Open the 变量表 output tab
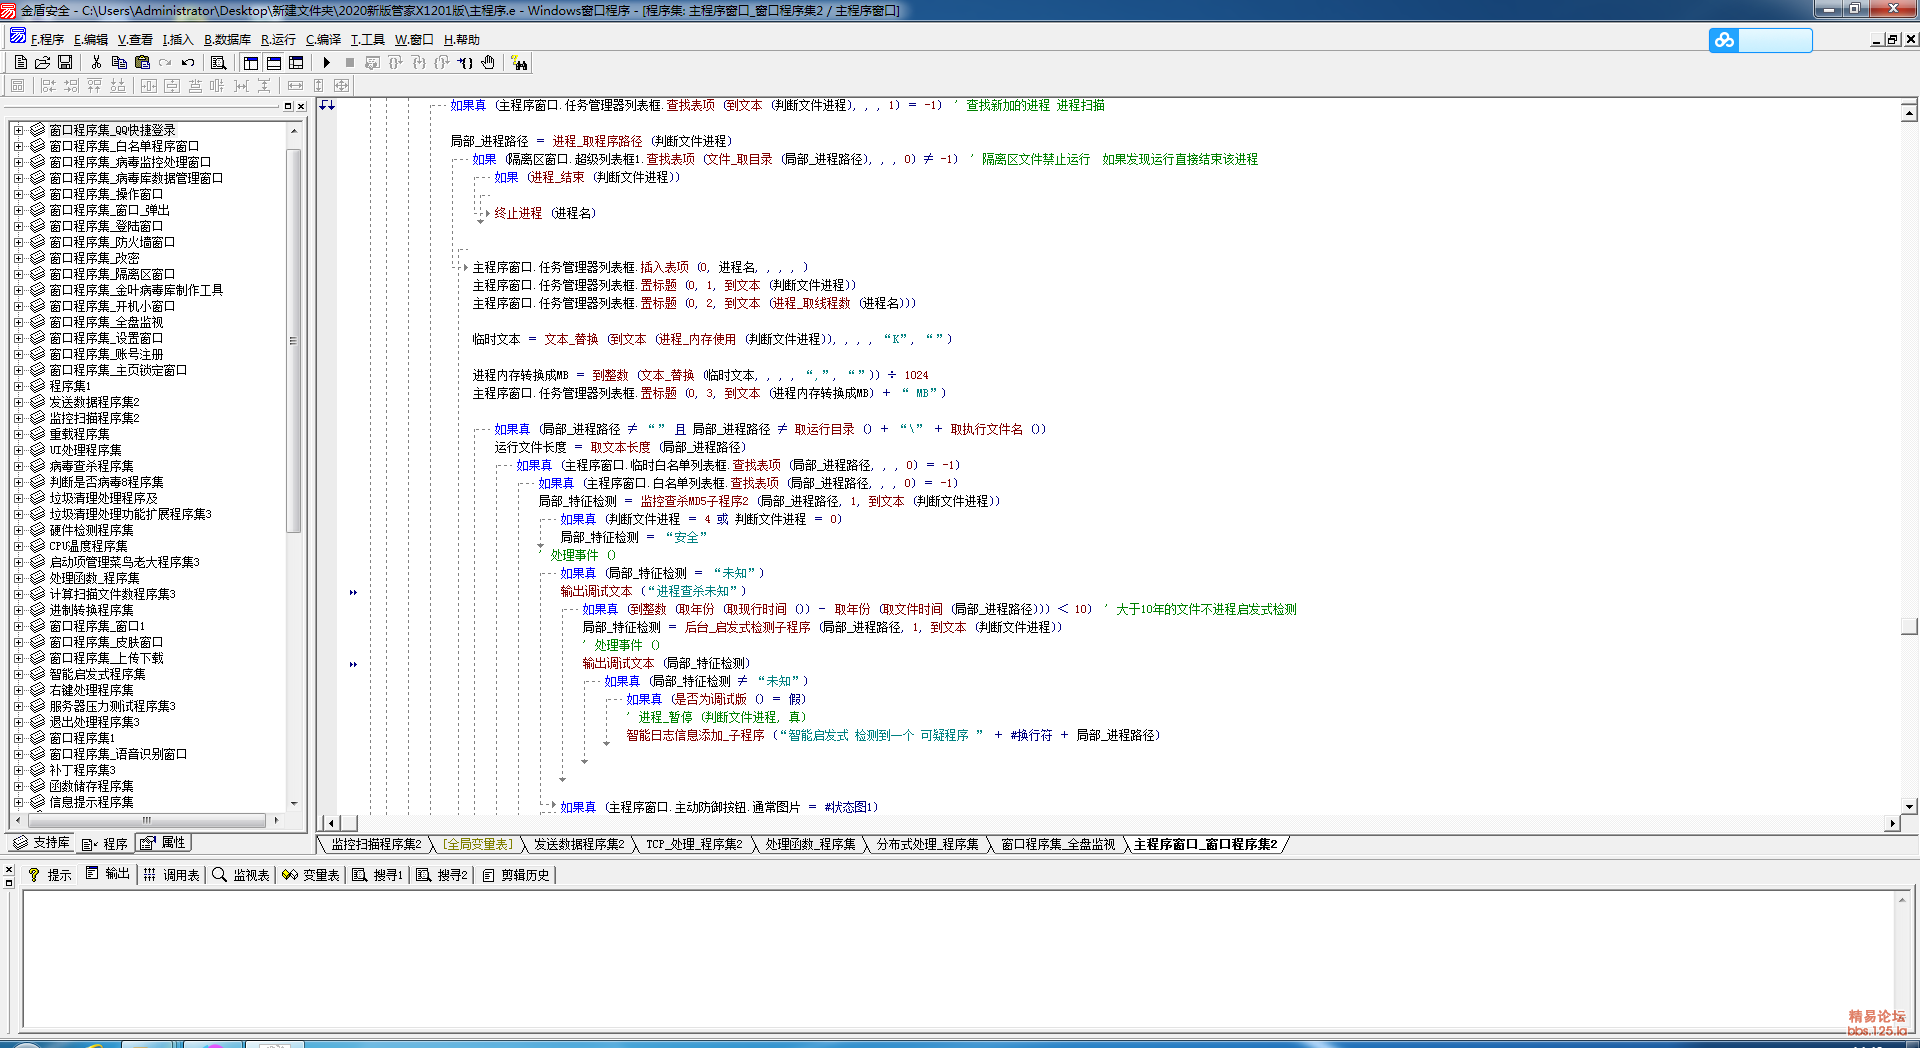 tap(311, 875)
